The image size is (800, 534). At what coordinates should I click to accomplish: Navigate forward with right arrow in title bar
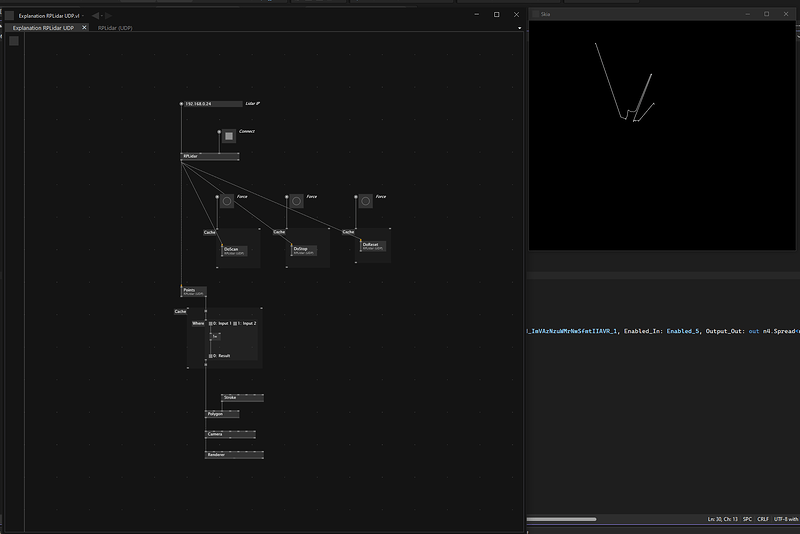point(108,16)
